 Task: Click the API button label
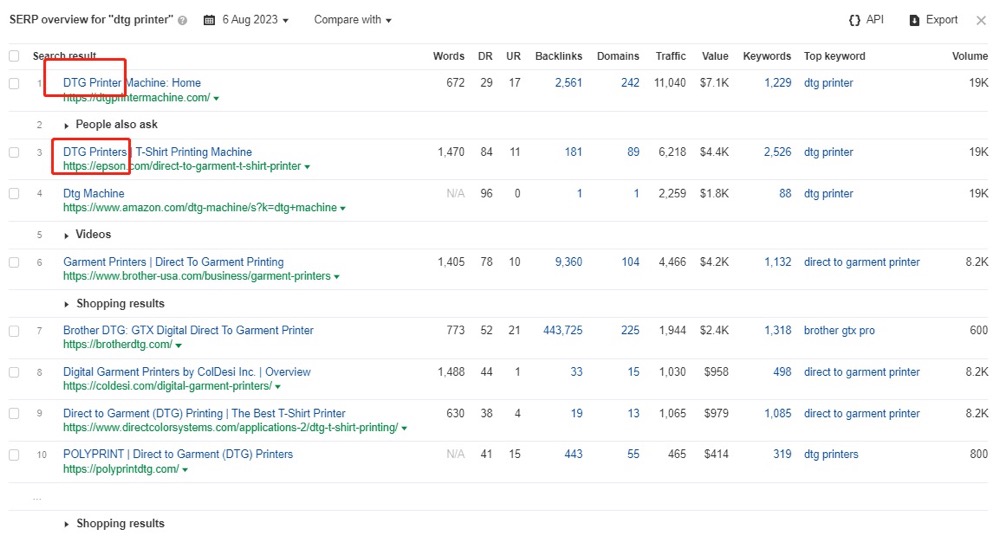875,20
